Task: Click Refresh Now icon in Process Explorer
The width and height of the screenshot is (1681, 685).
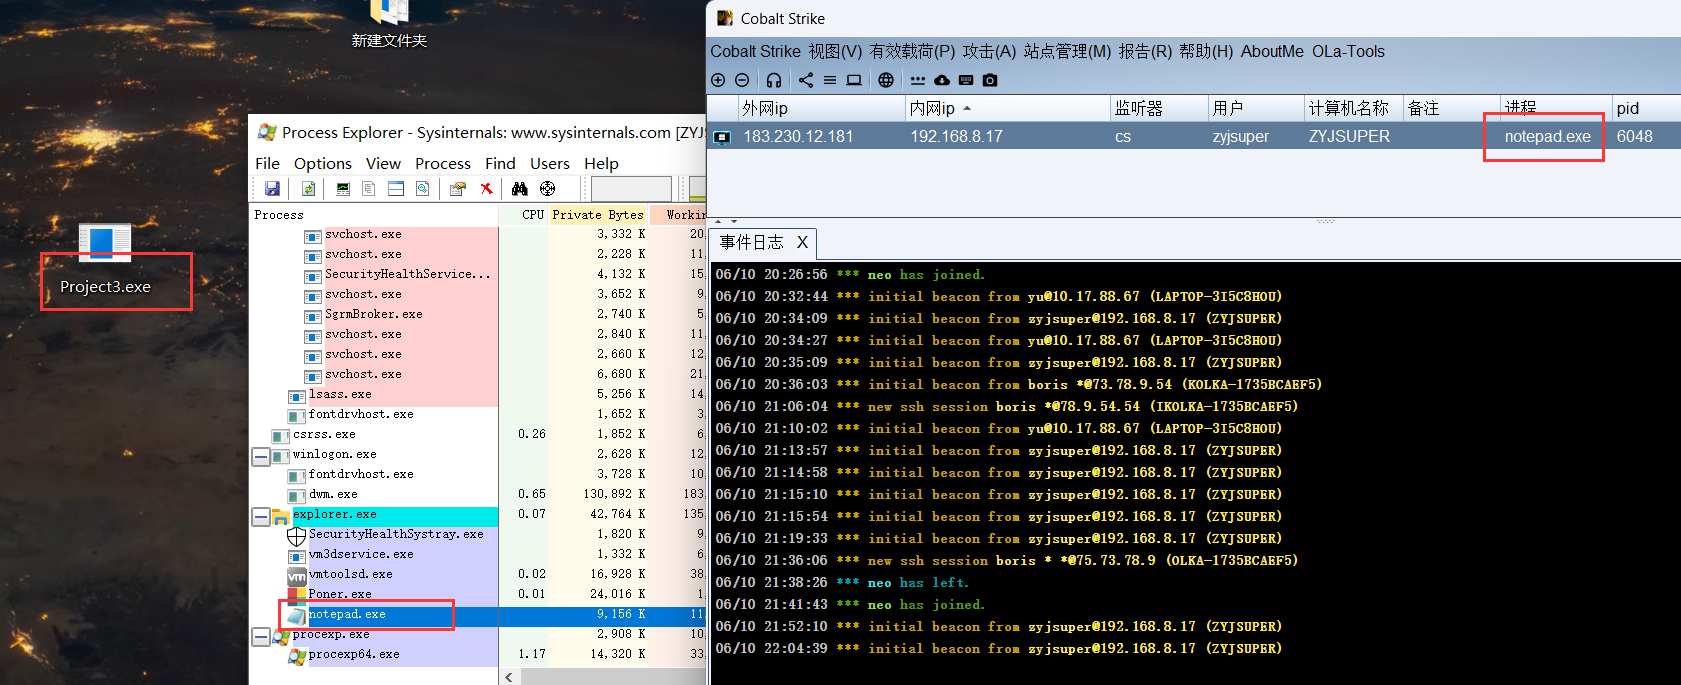Action: coord(309,188)
